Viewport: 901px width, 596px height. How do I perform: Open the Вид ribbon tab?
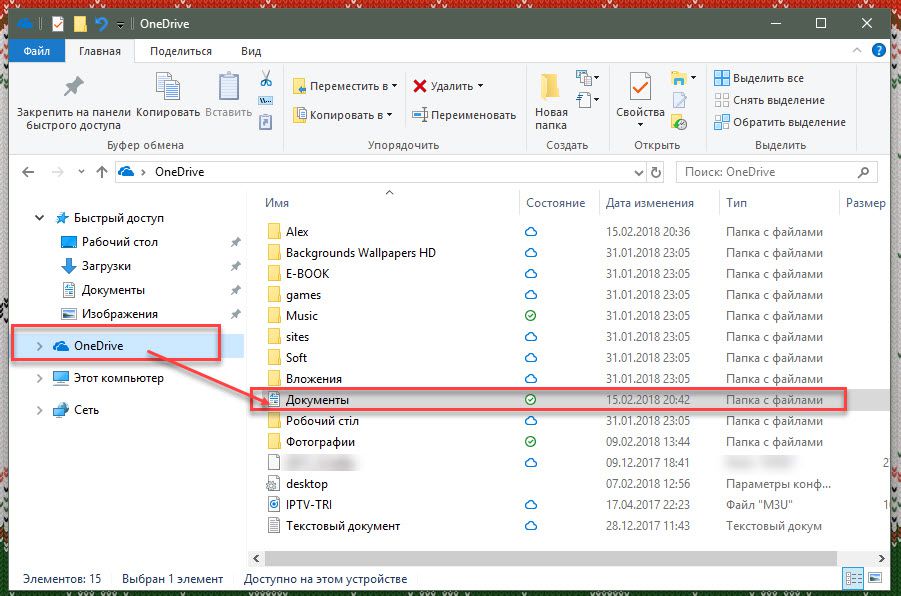251,51
